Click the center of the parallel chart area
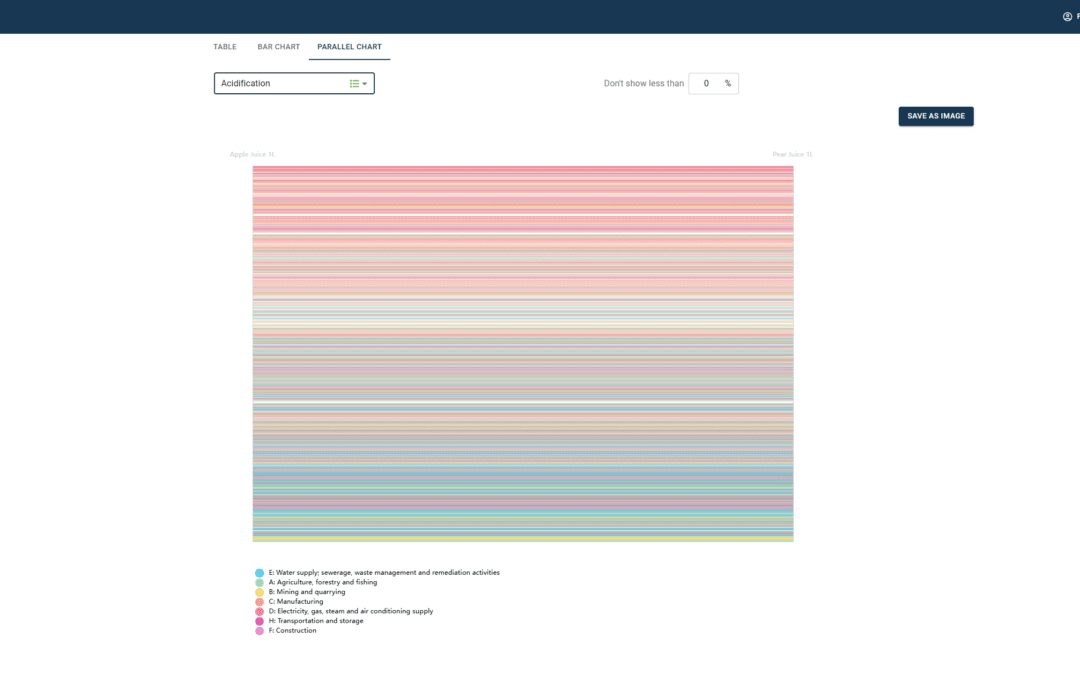 pos(523,354)
